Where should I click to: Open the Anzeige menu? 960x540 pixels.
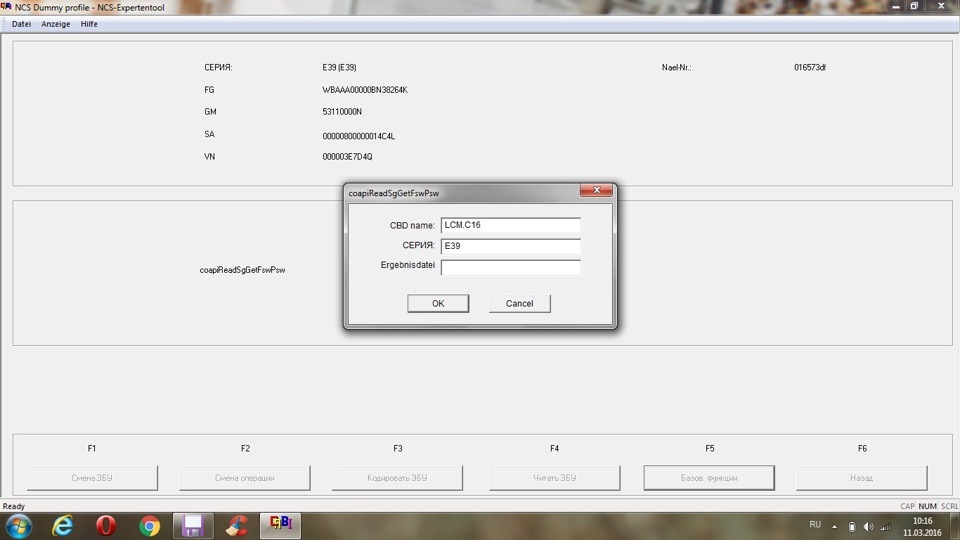[x=56, y=24]
